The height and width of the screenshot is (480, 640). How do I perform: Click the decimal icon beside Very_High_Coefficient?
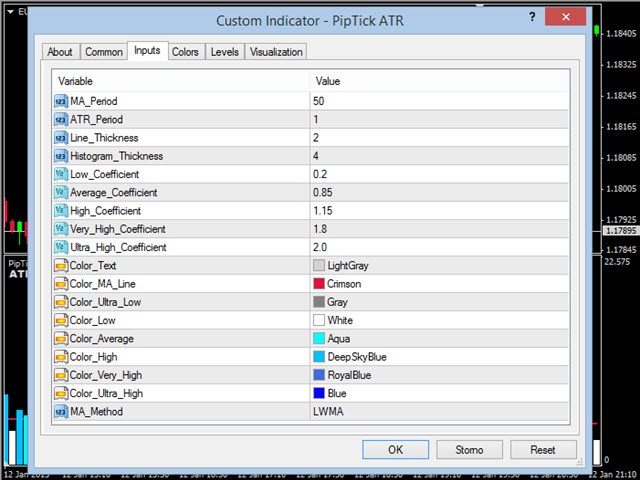click(60, 229)
